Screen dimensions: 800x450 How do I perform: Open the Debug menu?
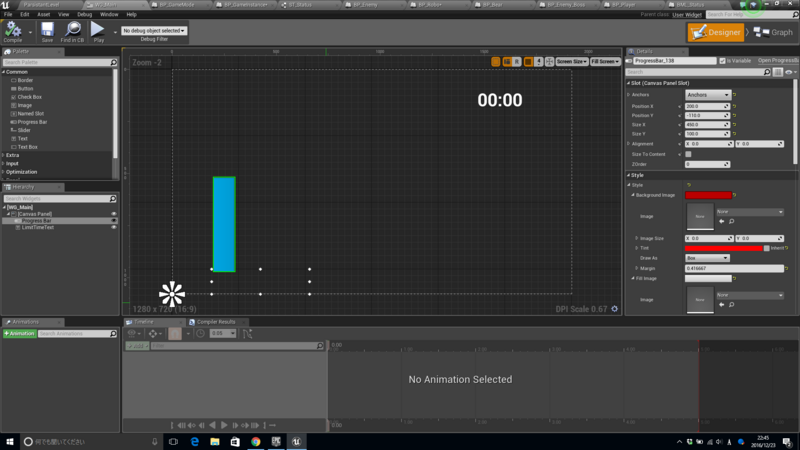pos(84,14)
